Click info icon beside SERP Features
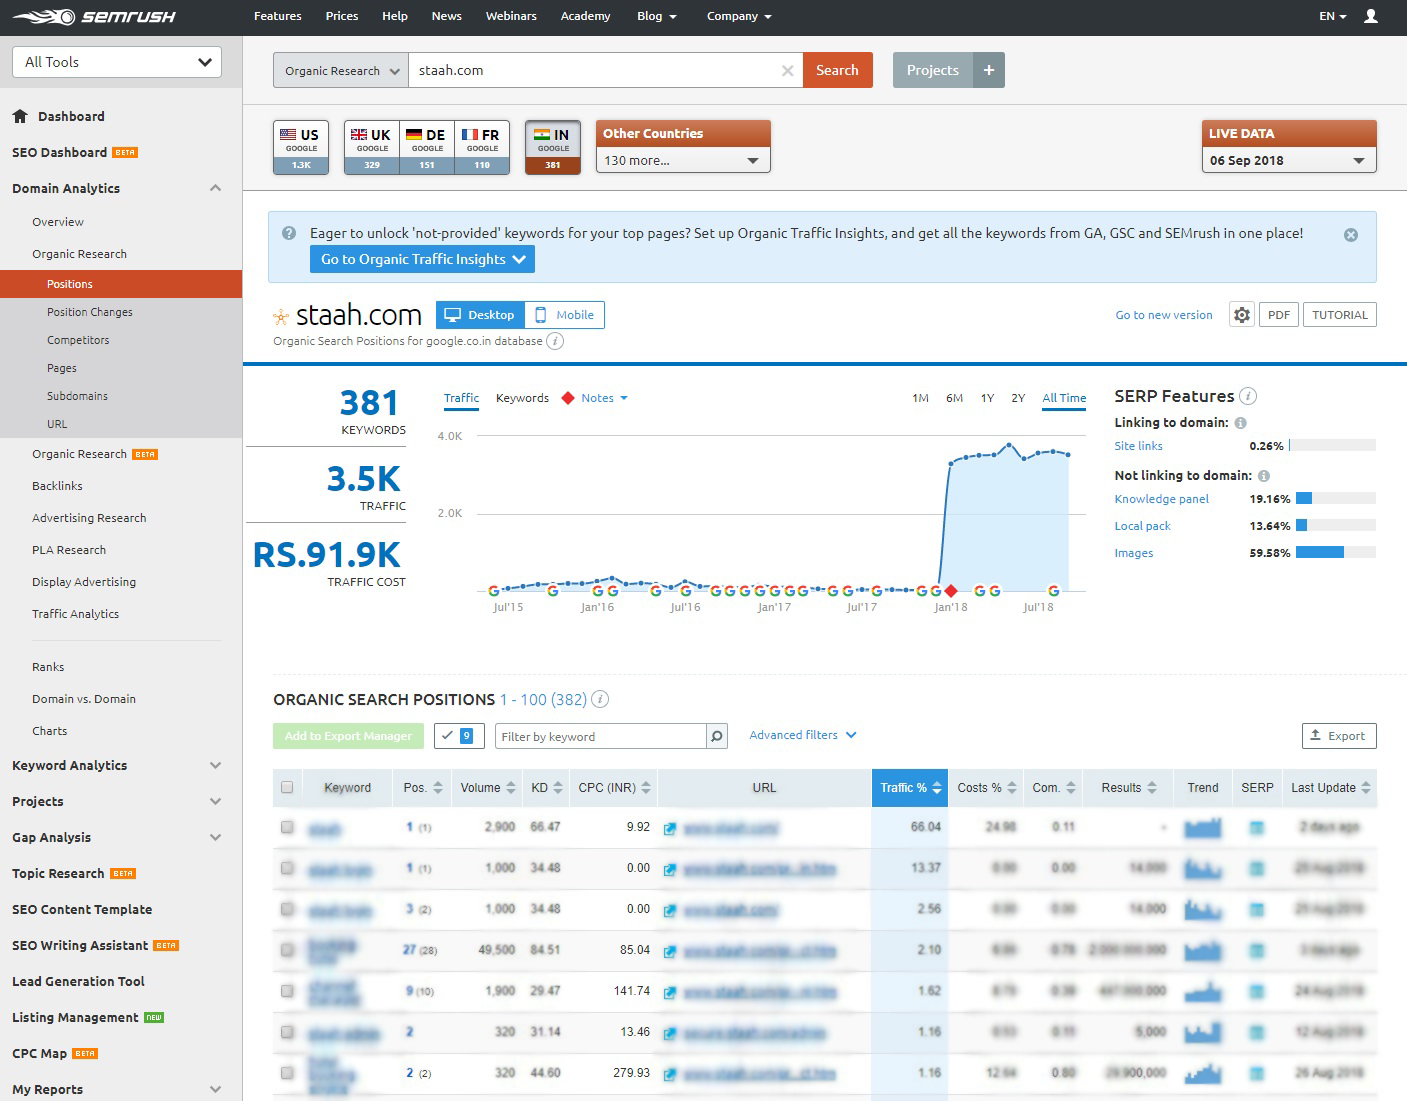The height and width of the screenshot is (1101, 1407). (x=1248, y=396)
